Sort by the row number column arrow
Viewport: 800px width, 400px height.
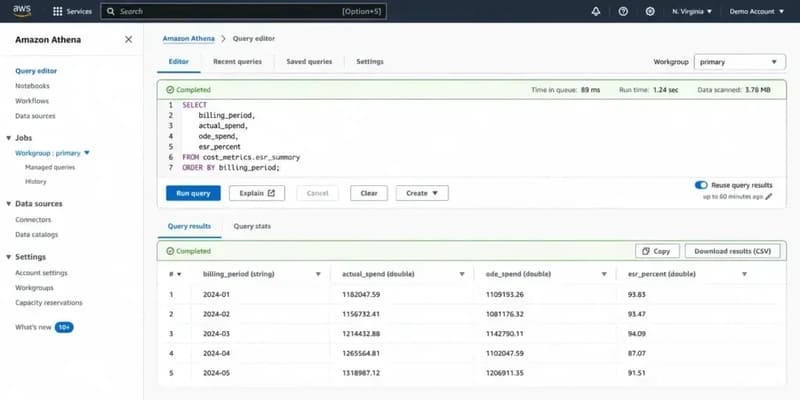pos(179,274)
